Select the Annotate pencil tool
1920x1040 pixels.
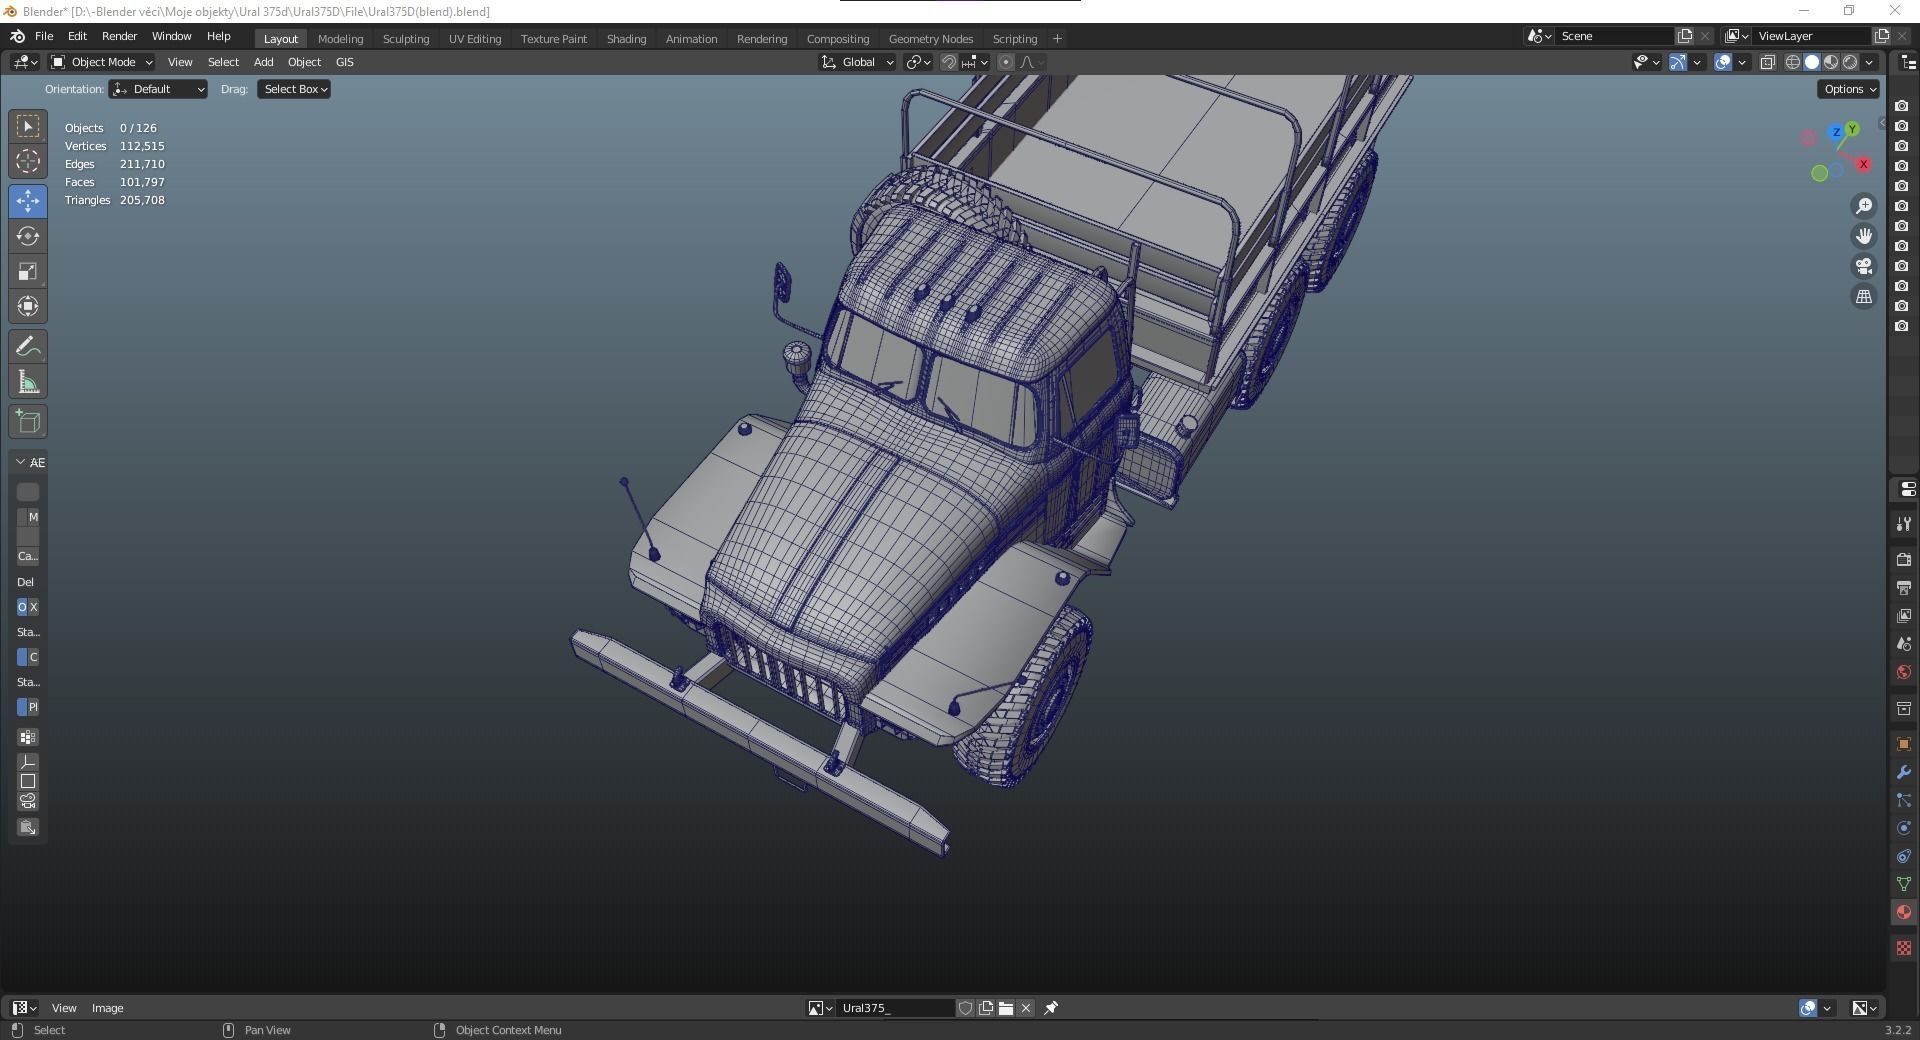[x=28, y=347]
